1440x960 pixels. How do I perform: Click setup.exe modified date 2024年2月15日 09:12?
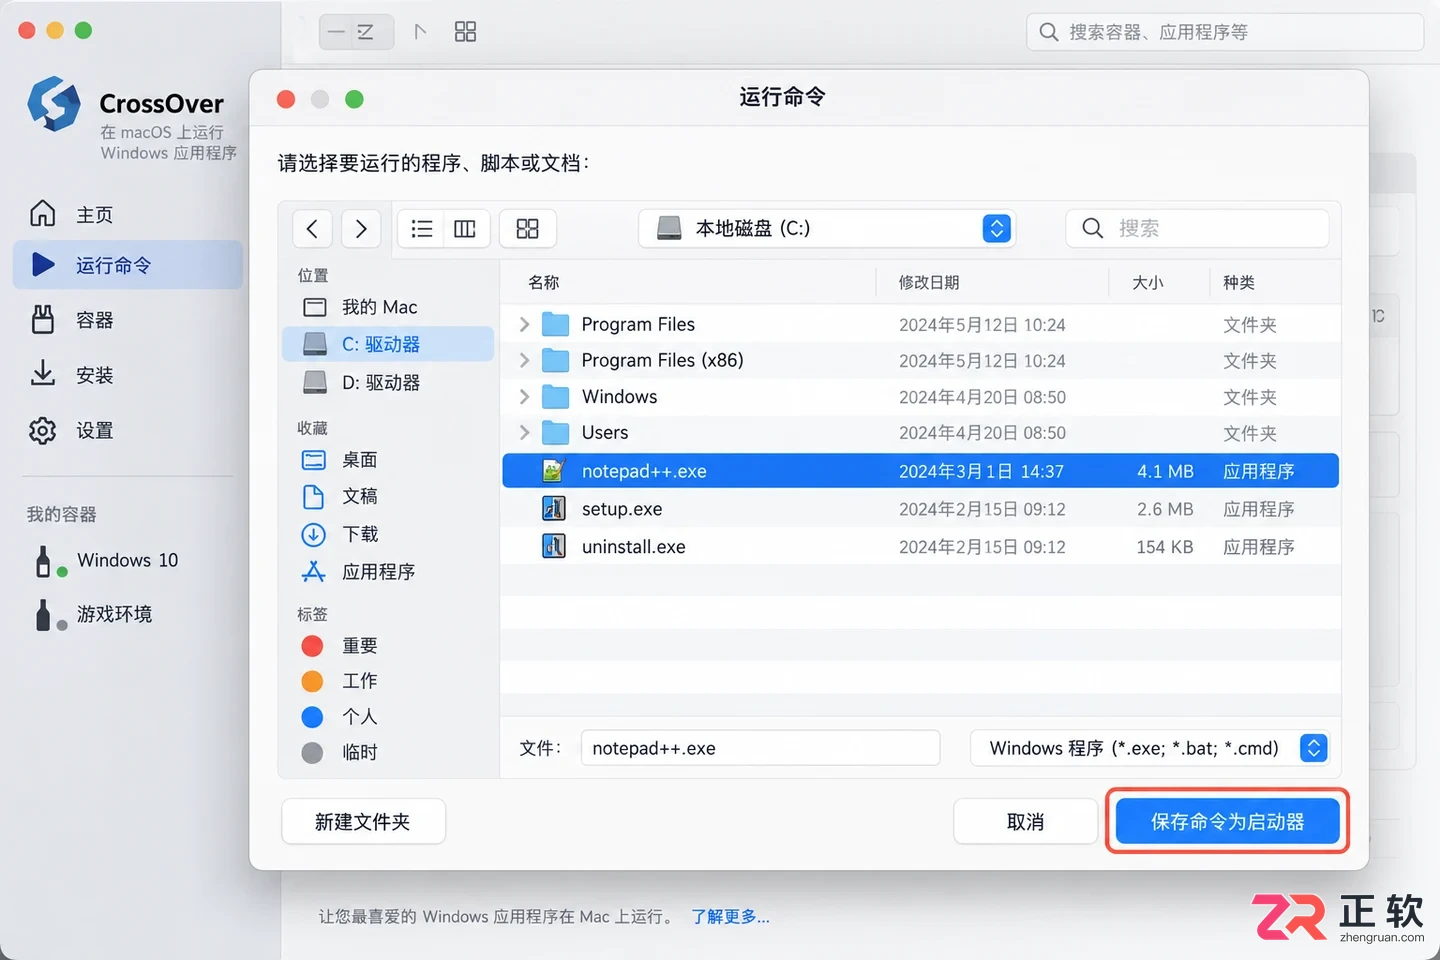(982, 509)
